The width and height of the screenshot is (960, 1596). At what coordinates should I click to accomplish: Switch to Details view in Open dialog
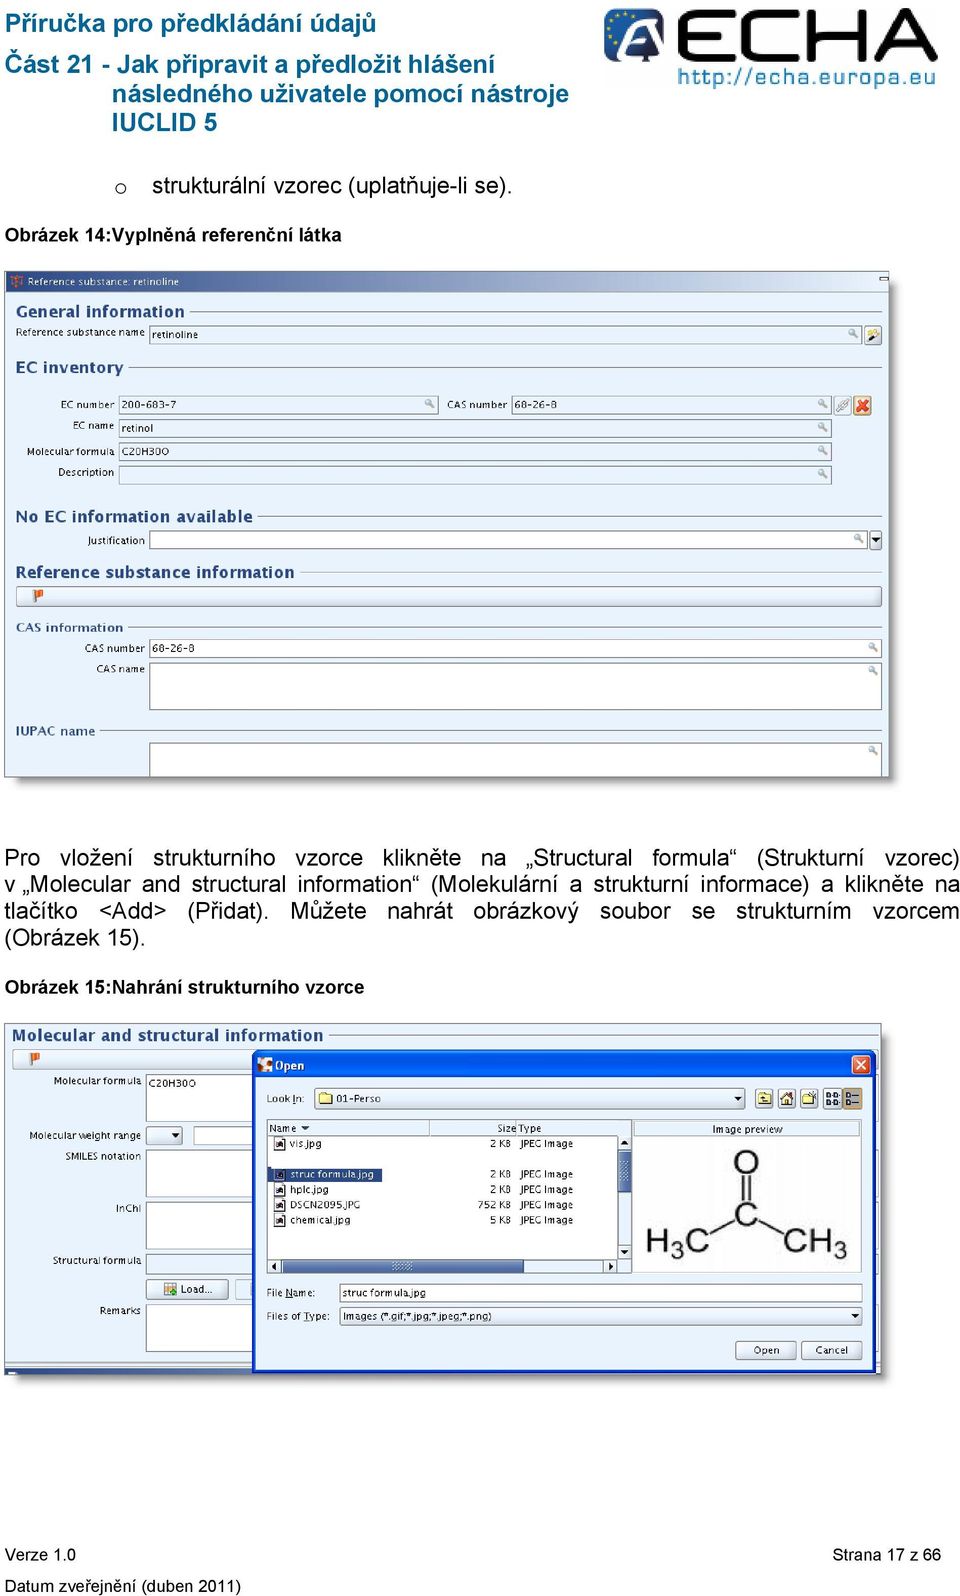(x=852, y=1098)
